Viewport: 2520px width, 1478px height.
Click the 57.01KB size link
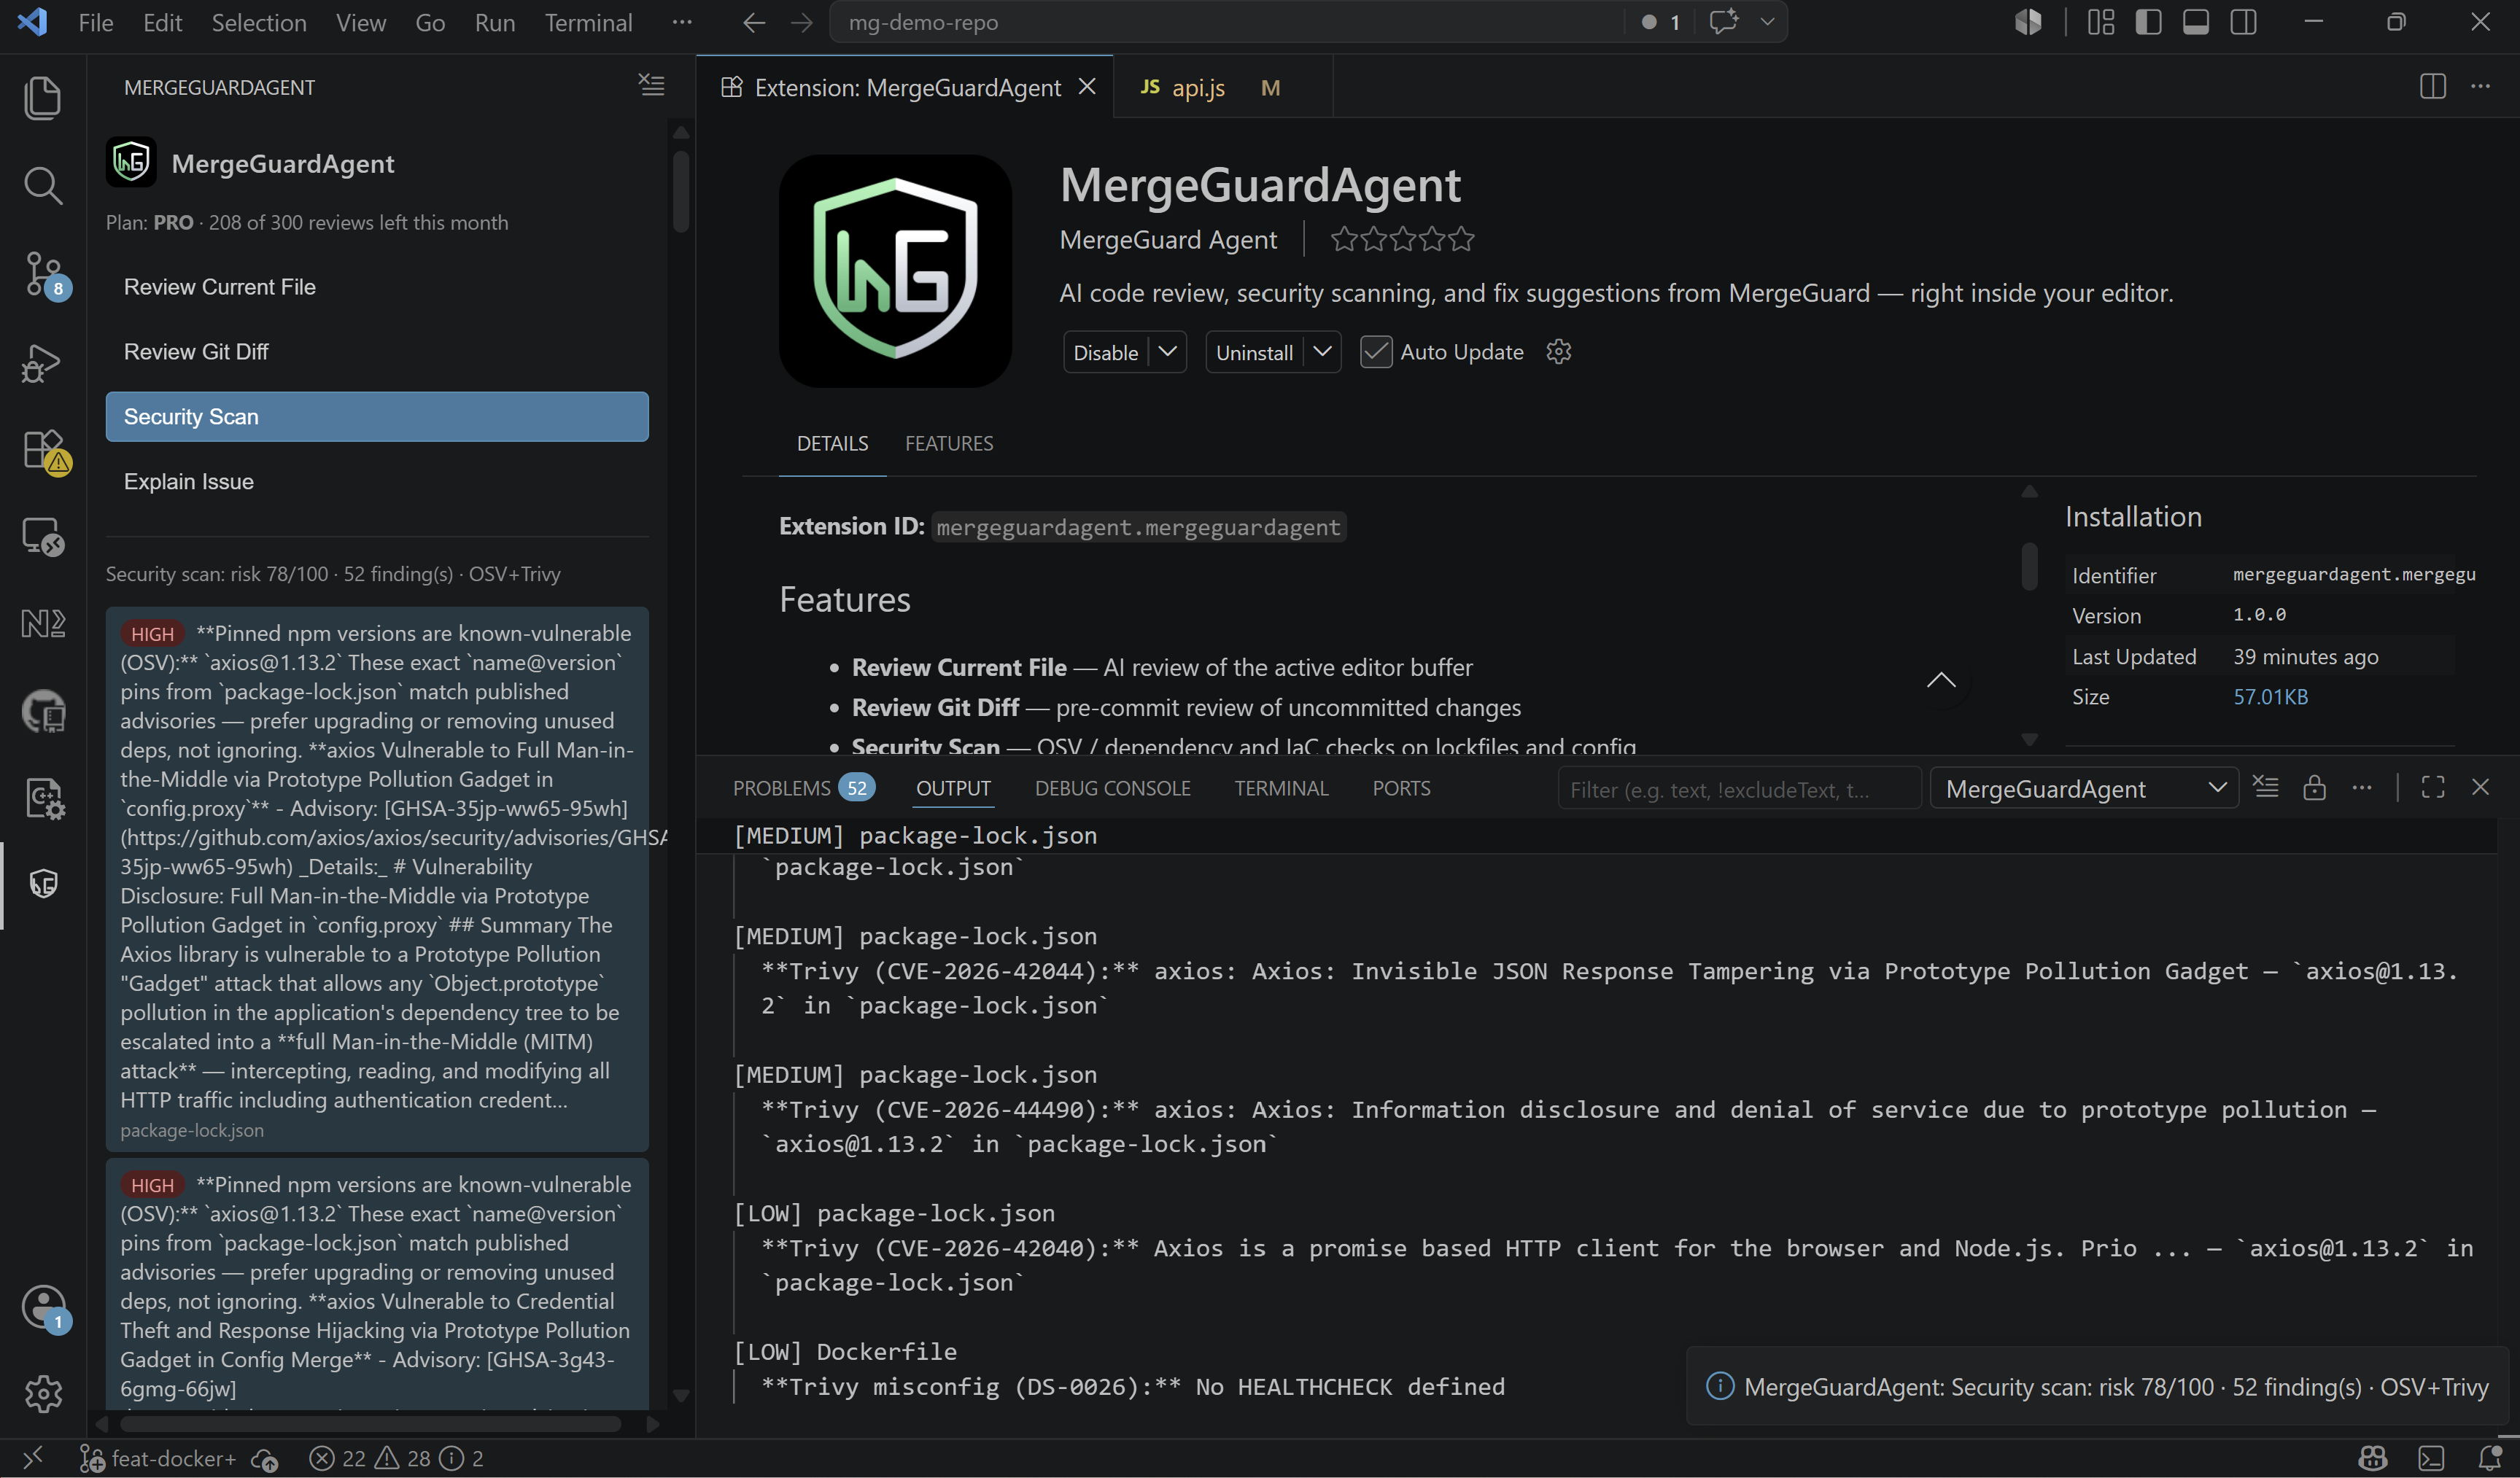pyautogui.click(x=2270, y=697)
